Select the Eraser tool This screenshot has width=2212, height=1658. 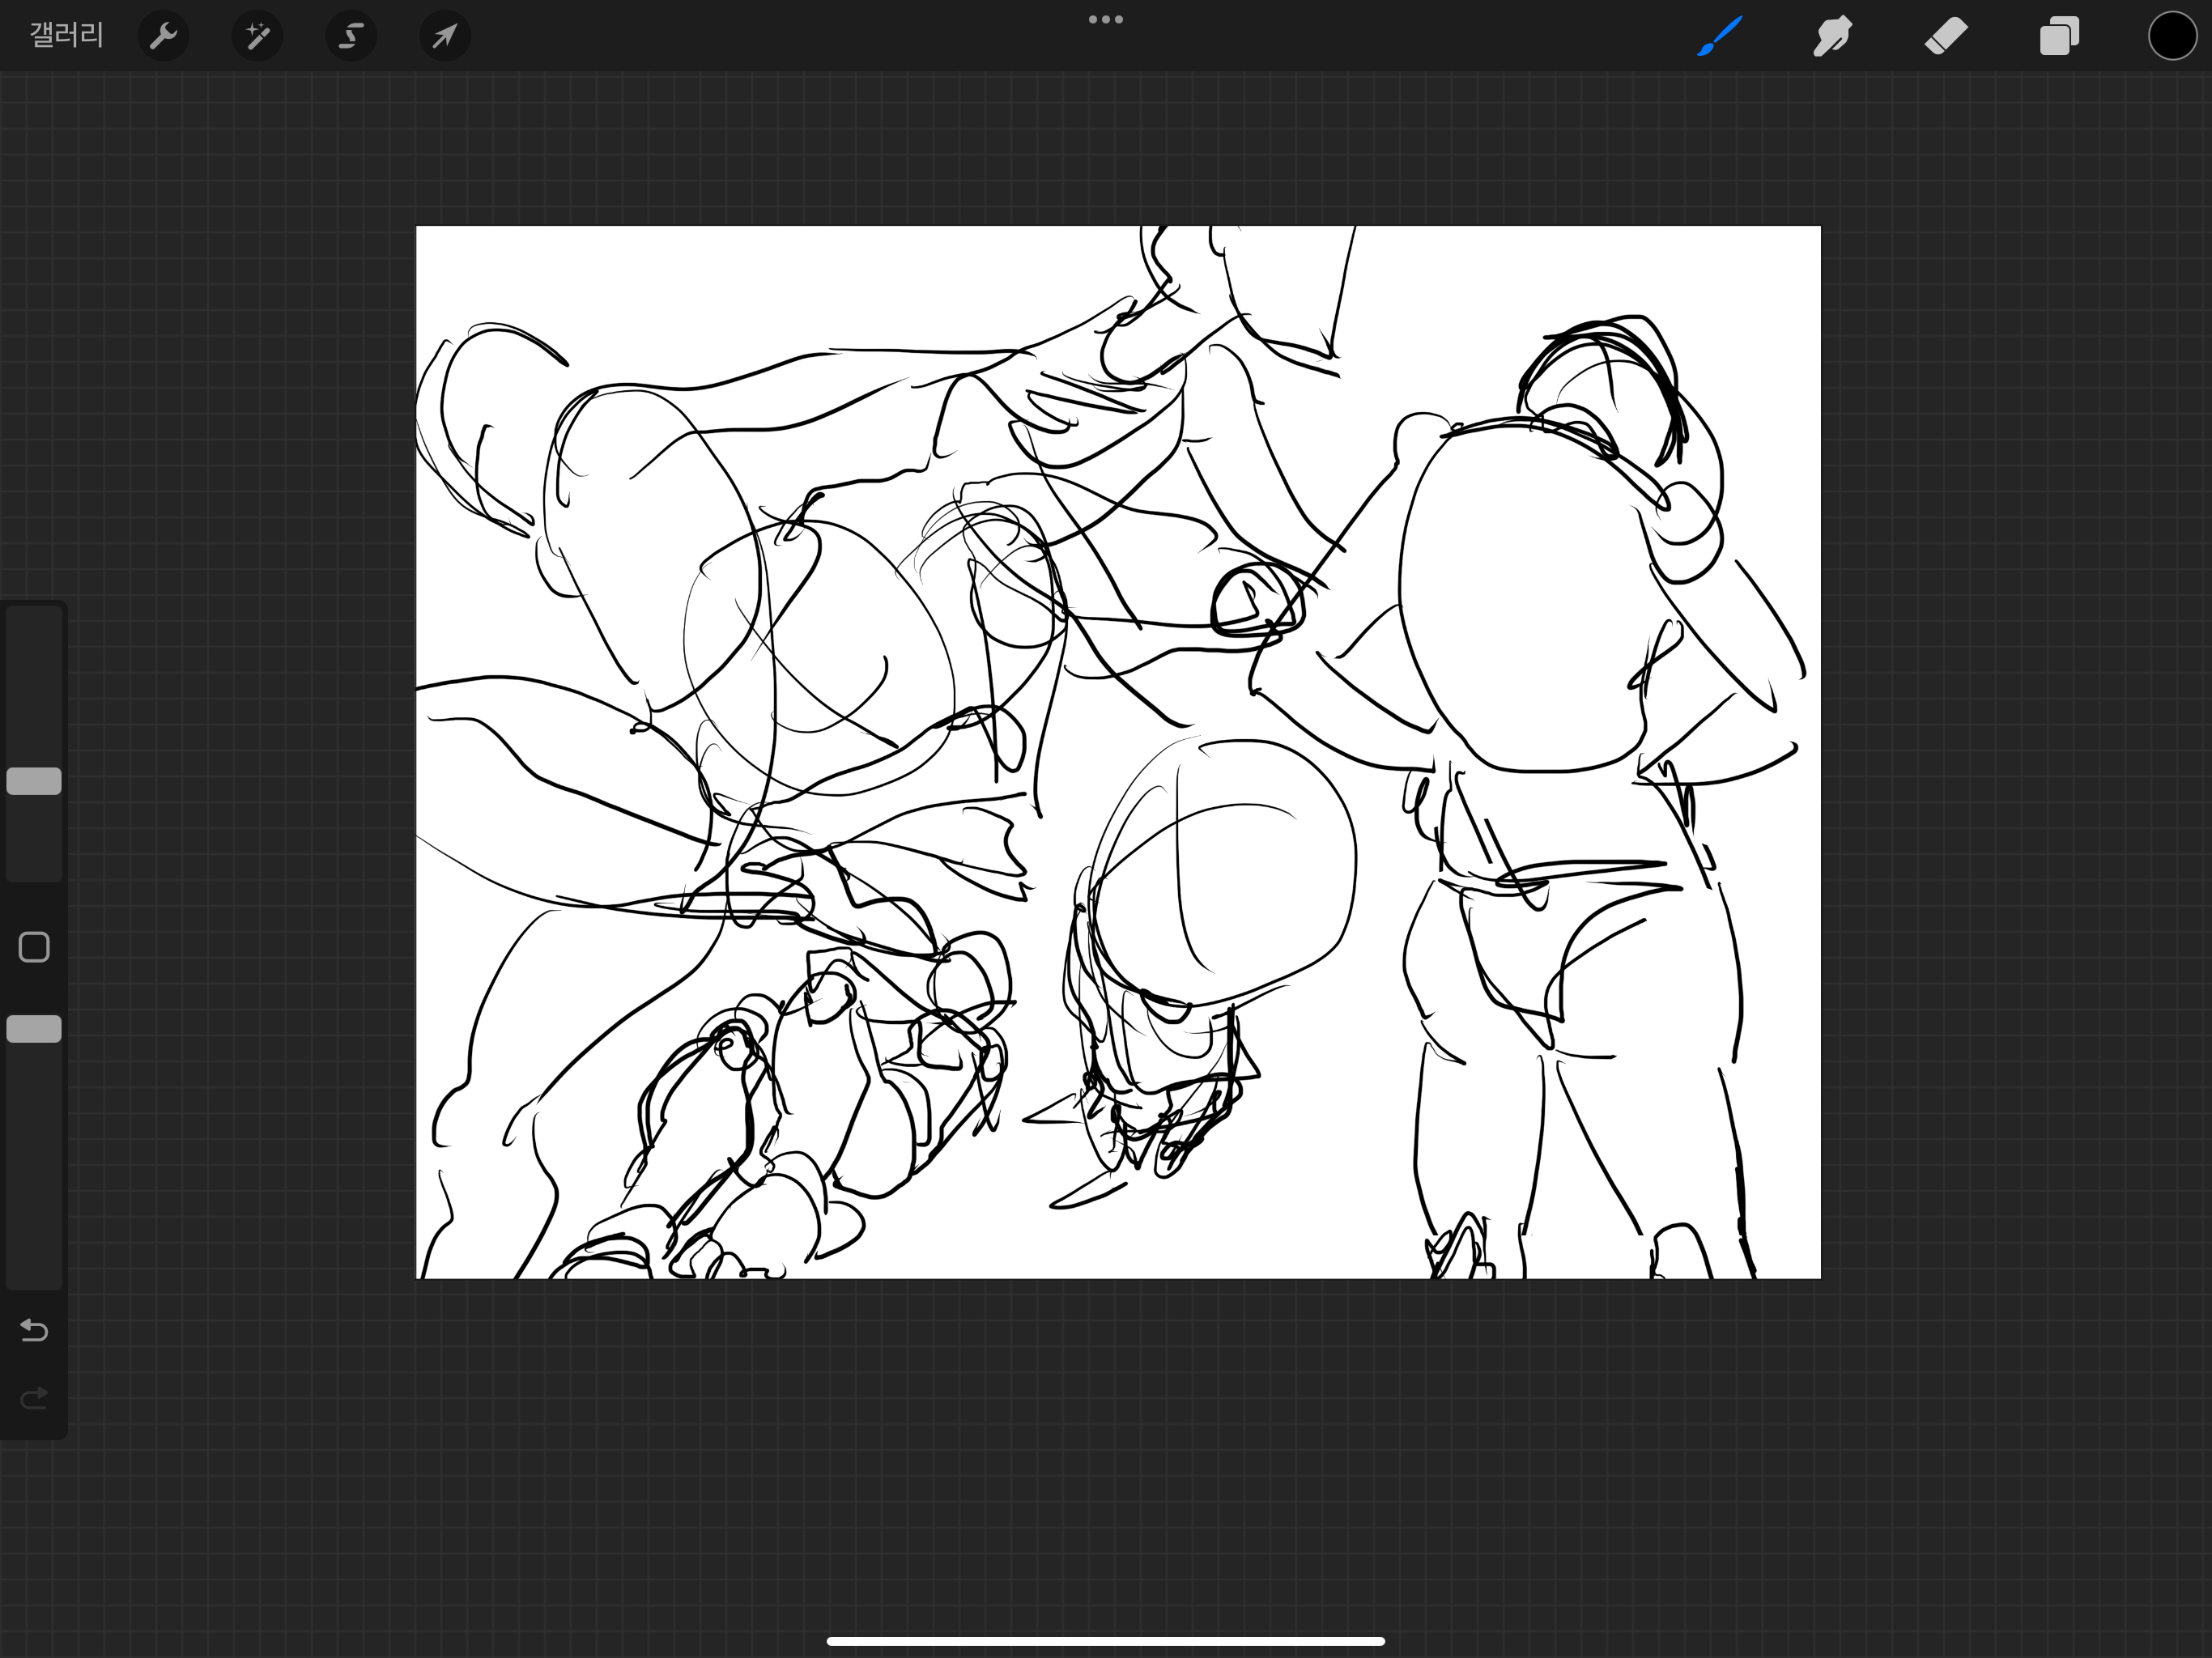click(1946, 37)
